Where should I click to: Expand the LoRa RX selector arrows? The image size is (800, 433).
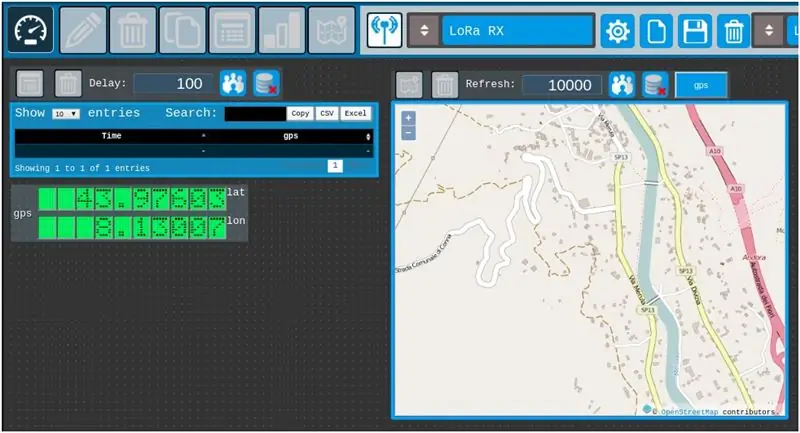pyautogui.click(x=424, y=31)
